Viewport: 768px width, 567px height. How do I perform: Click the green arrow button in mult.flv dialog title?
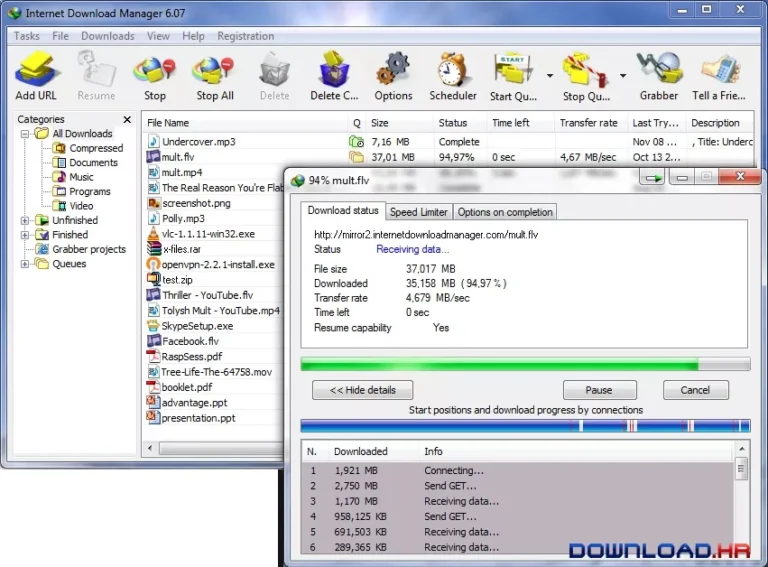click(x=652, y=177)
